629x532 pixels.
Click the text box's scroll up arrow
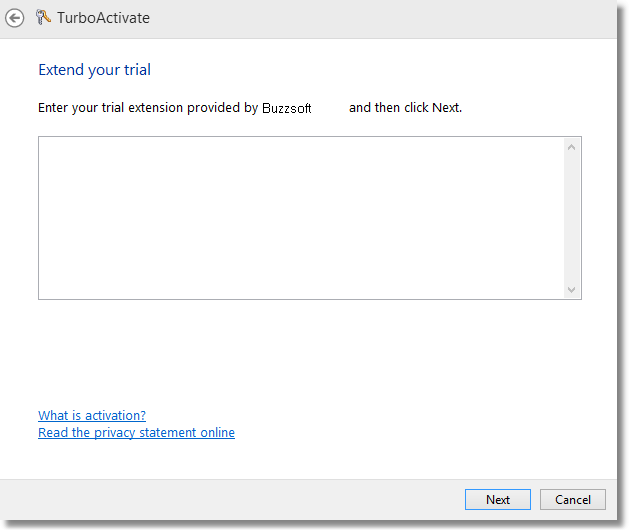[571, 148]
